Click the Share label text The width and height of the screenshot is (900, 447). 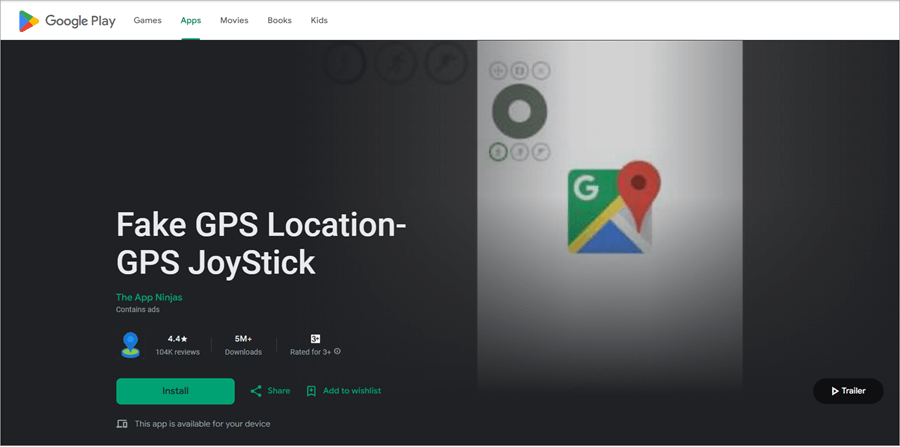[x=278, y=391]
